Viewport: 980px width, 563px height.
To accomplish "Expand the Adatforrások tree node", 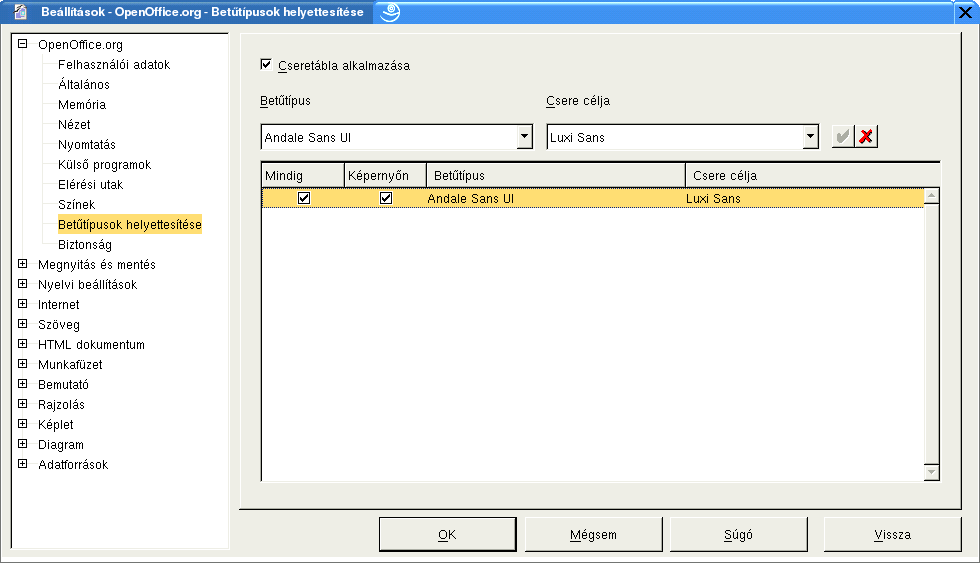I will point(22,464).
